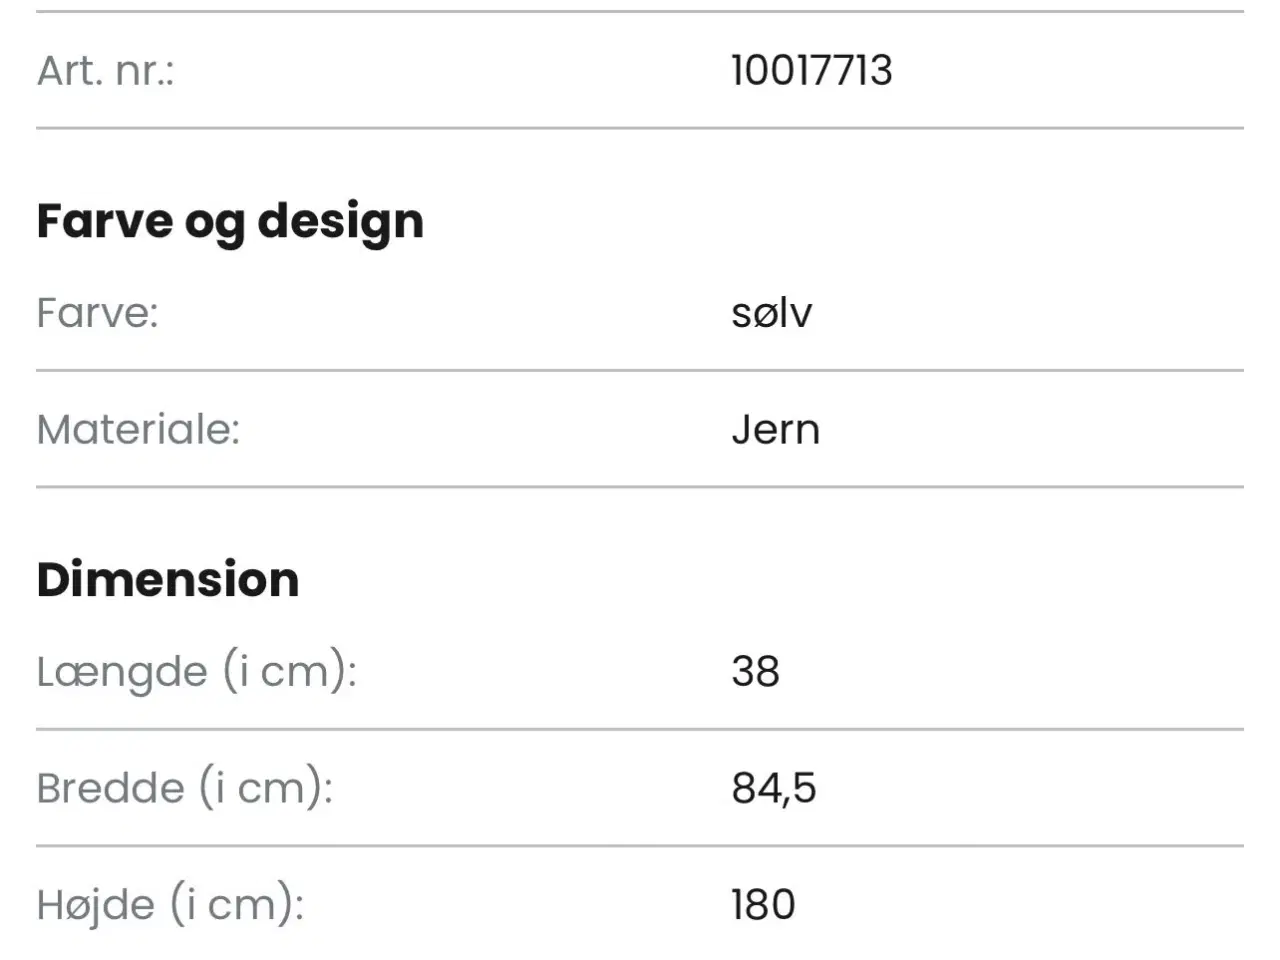
Task: Click the divider line below Farve row
Action: point(640,370)
